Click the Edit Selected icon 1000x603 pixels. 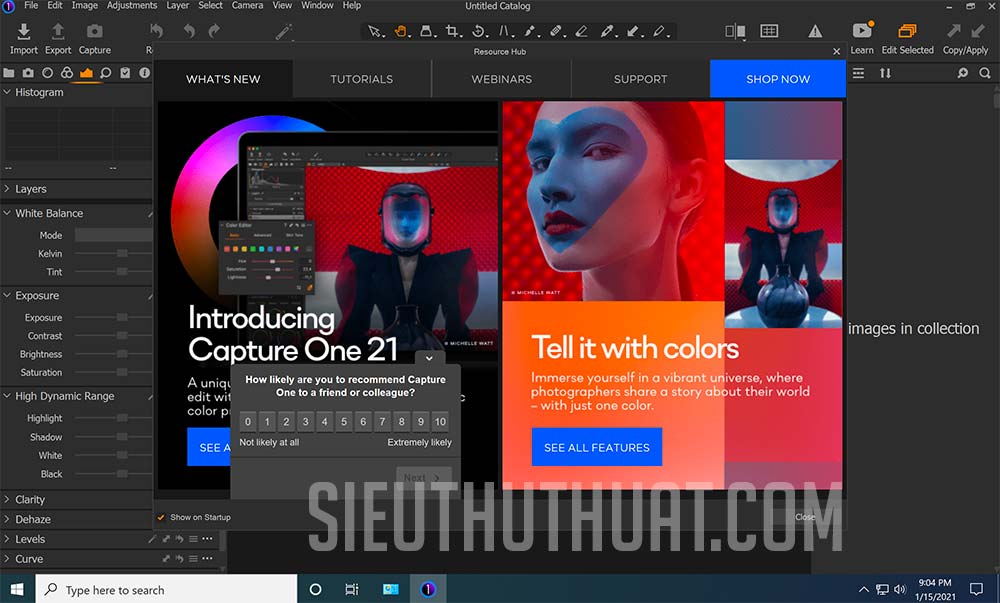907,31
